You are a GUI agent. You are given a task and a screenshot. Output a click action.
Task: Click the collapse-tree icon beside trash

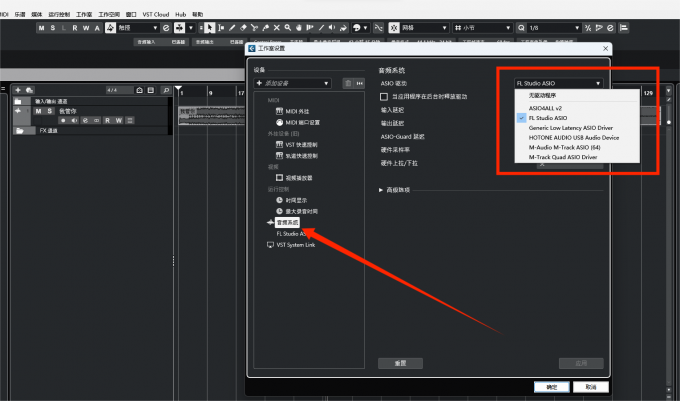coord(360,83)
